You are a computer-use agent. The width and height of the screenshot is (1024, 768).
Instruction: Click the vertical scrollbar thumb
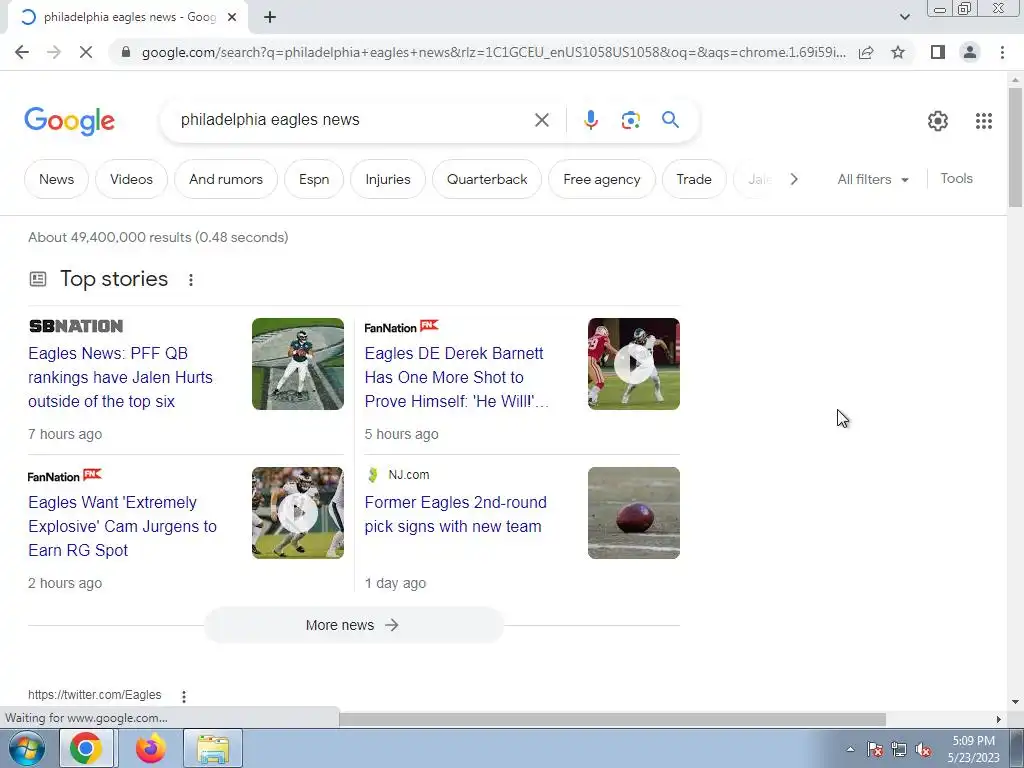[1015, 147]
